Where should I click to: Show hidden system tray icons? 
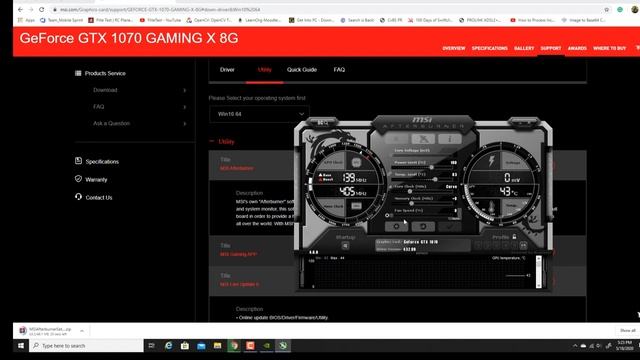pos(575,346)
